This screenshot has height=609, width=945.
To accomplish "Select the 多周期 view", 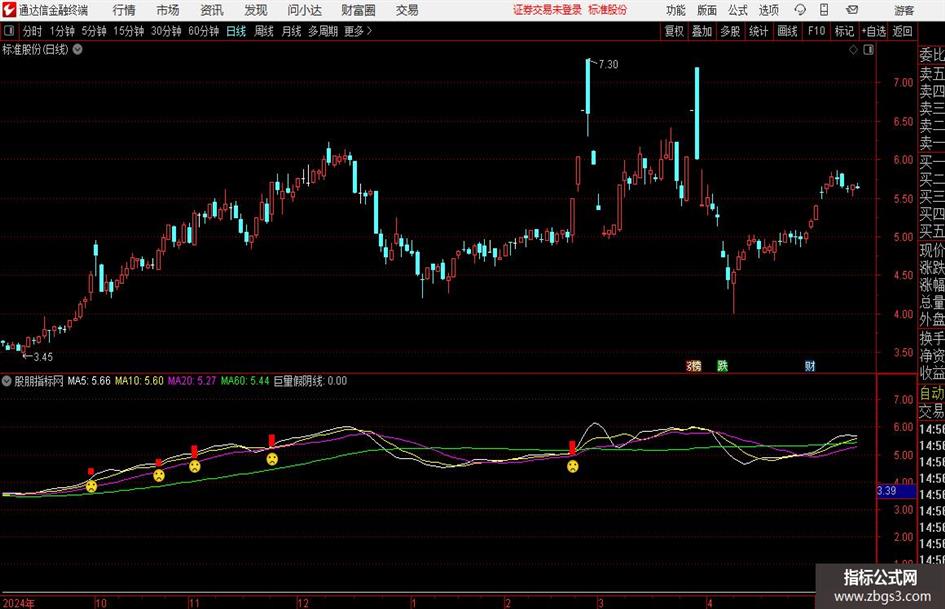I will (x=323, y=31).
